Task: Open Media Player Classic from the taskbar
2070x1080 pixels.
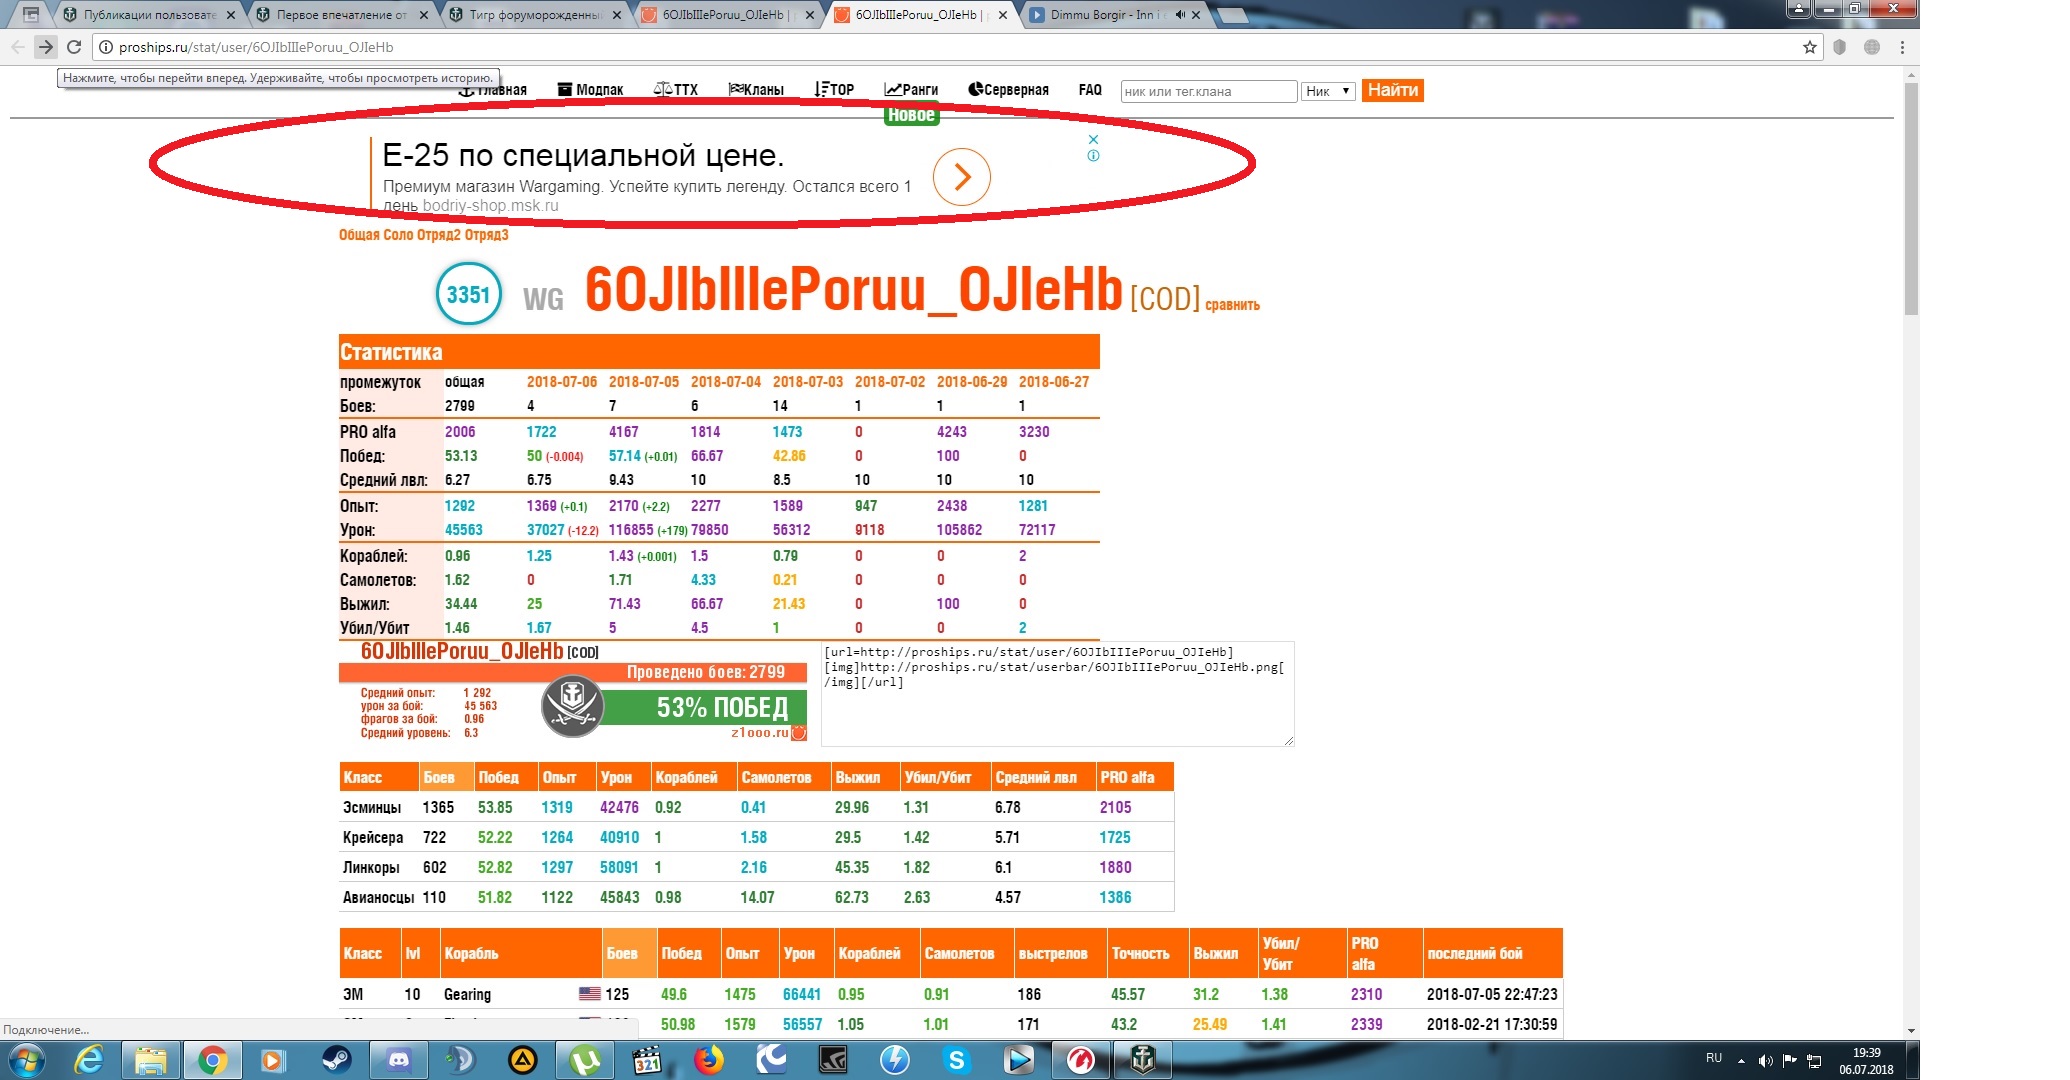Action: (x=647, y=1060)
